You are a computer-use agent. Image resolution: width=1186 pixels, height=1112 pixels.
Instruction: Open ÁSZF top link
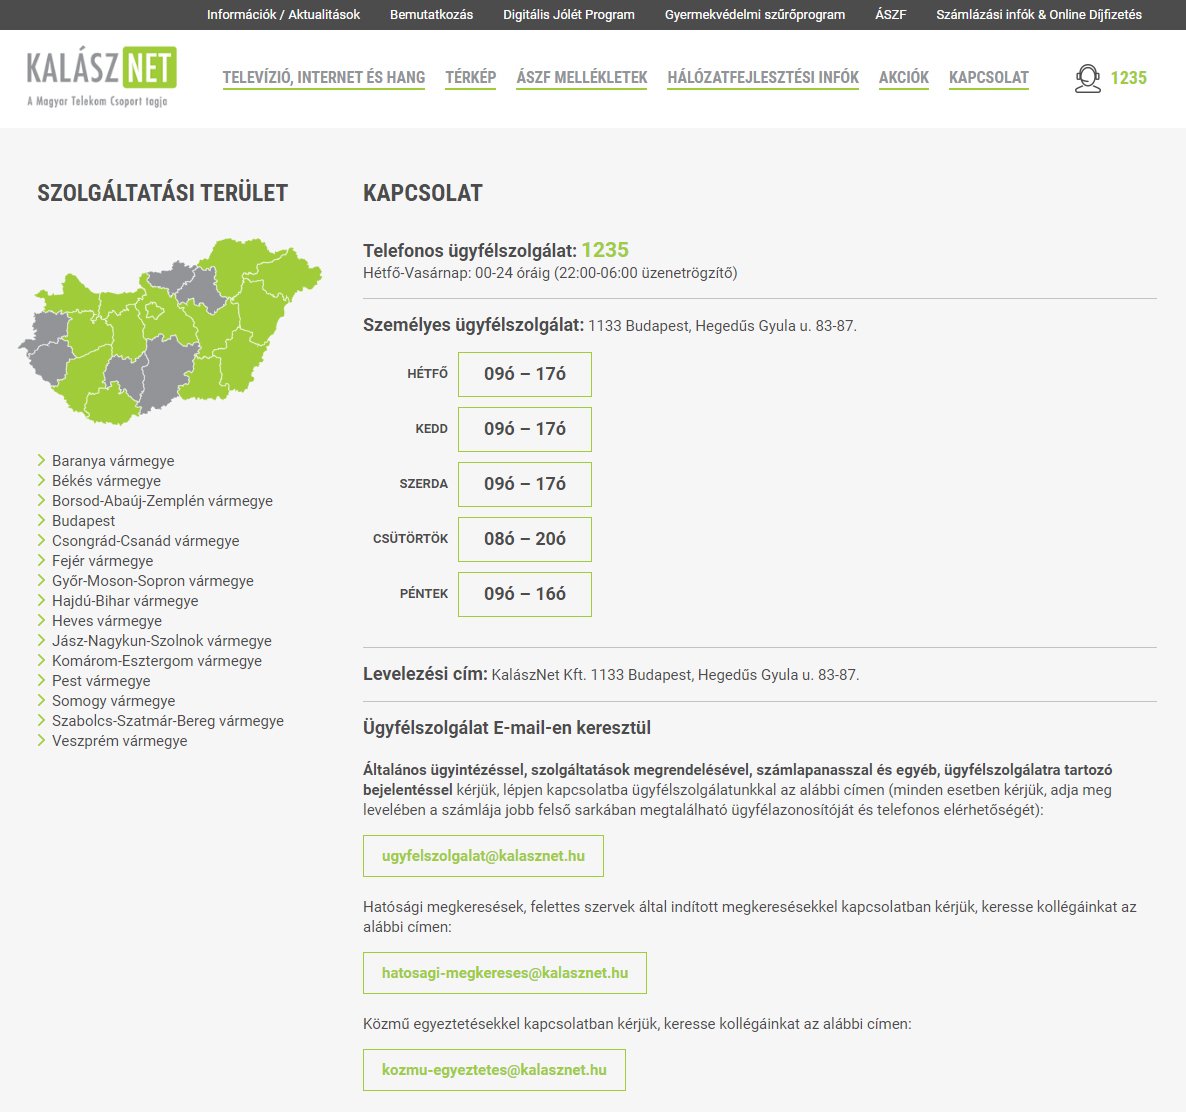(890, 14)
